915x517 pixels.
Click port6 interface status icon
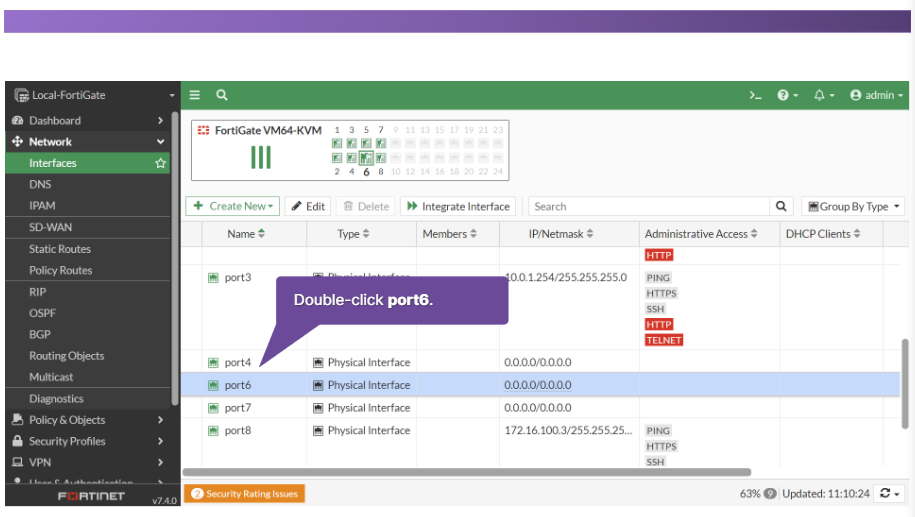[213, 385]
